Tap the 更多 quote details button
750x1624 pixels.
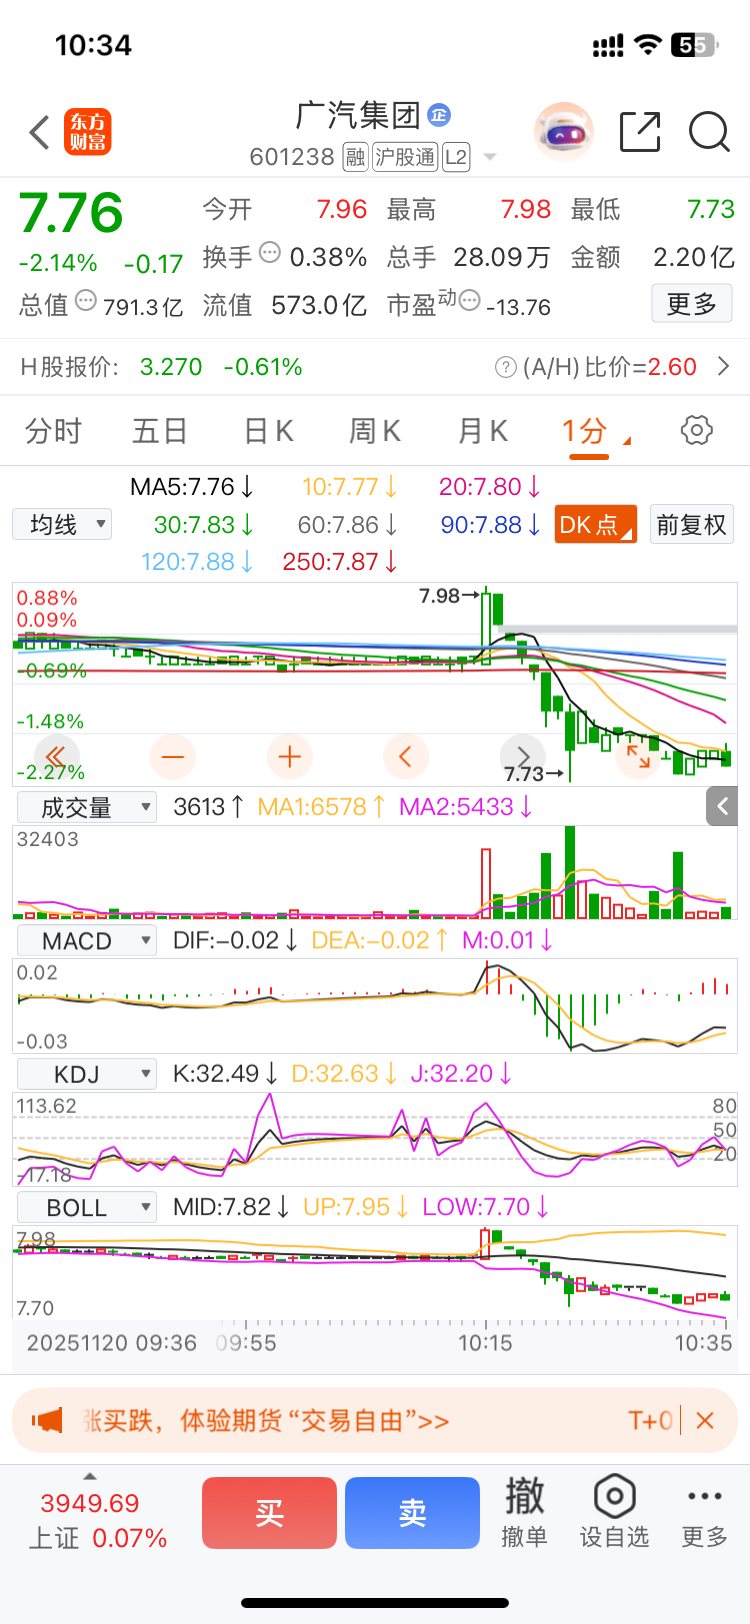click(692, 303)
